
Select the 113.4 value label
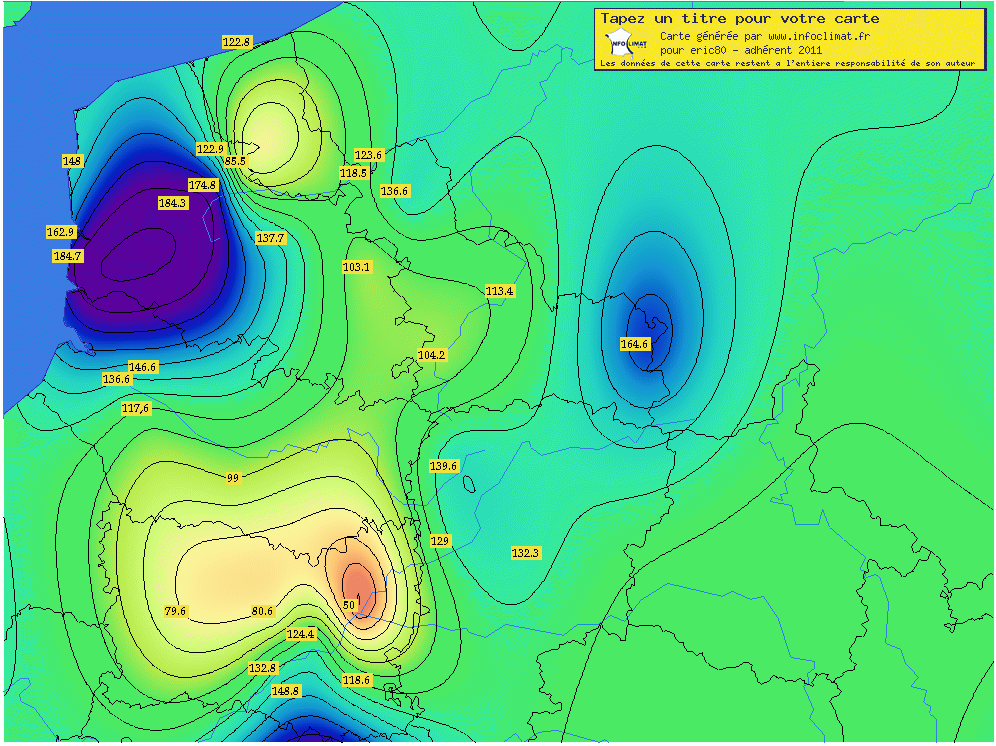point(499,291)
